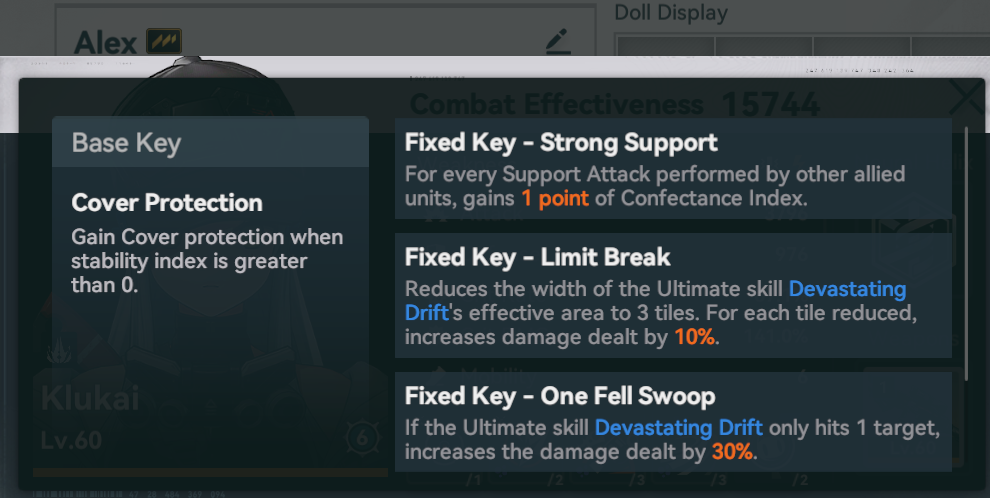Click the Combat Effectiveness 15744 value
This screenshot has height=498, width=990.
[x=770, y=104]
